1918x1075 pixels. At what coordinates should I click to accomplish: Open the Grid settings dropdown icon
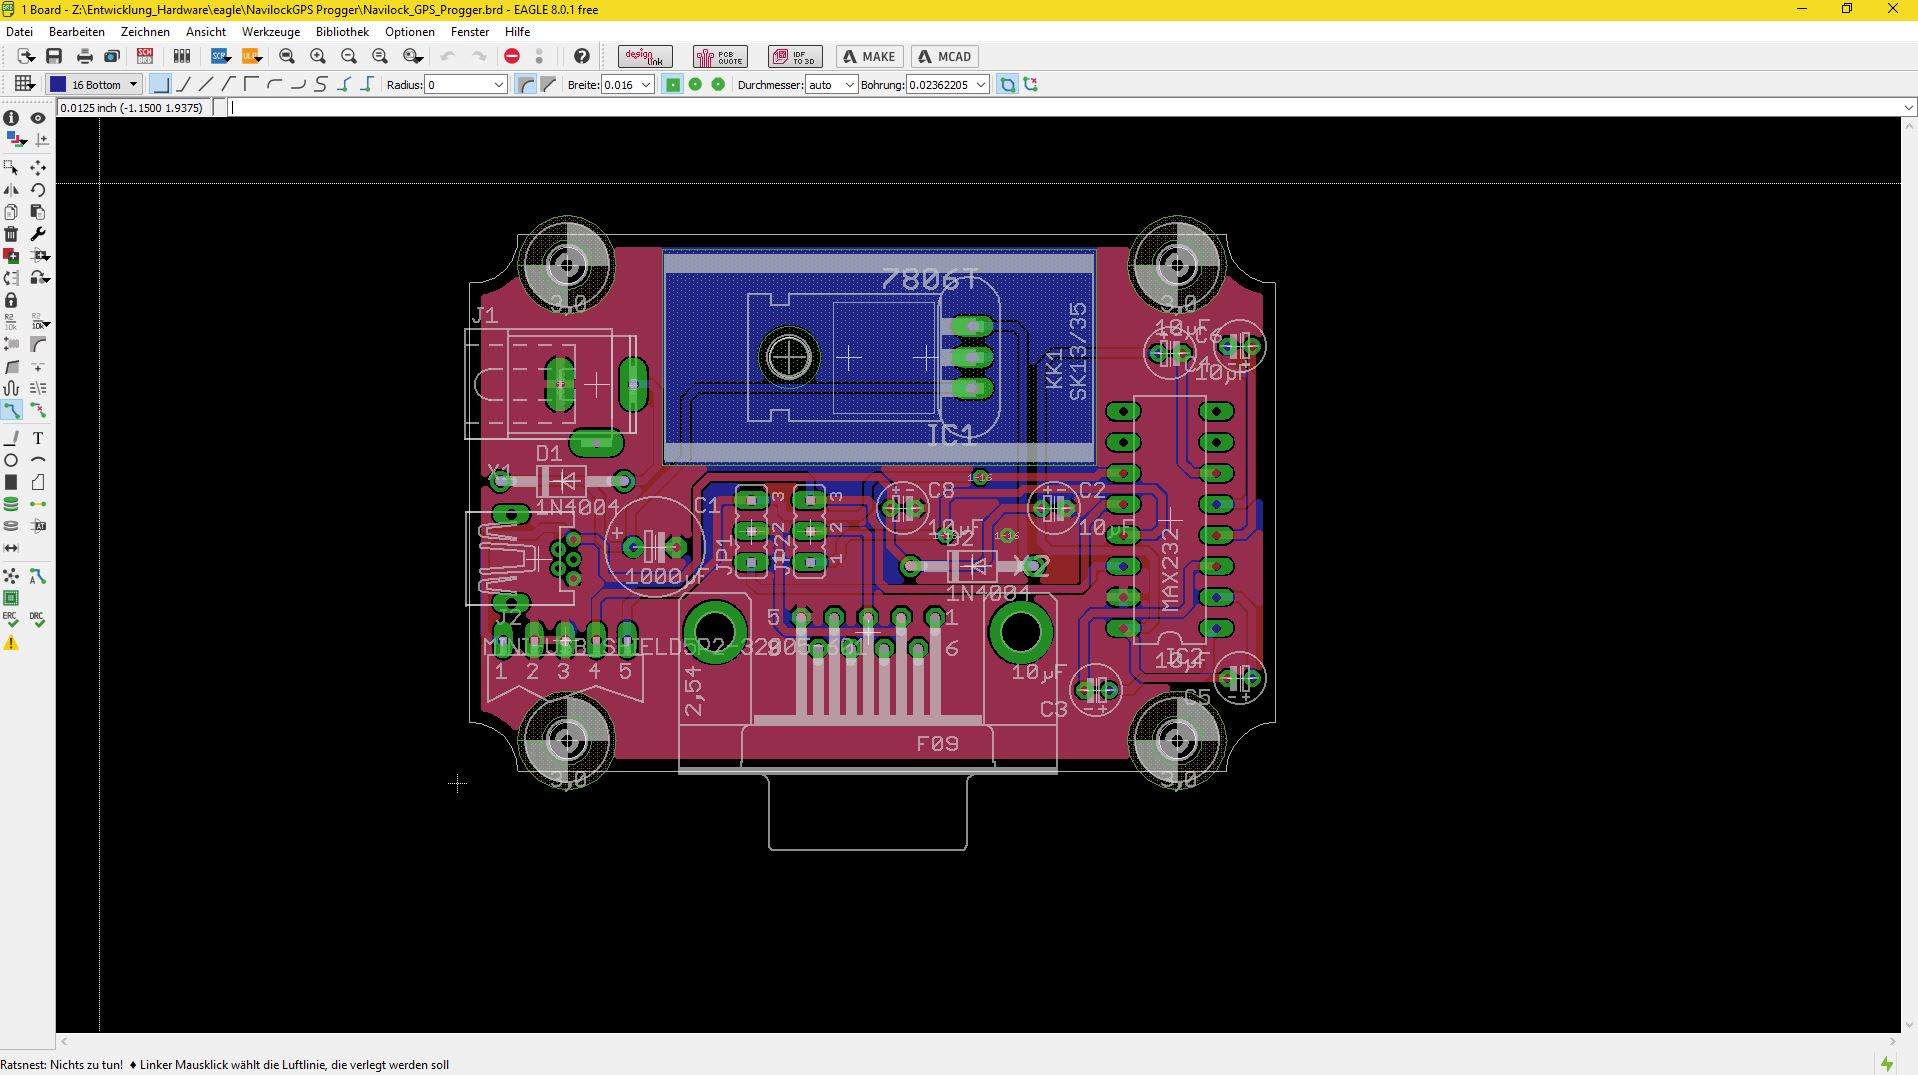24,85
